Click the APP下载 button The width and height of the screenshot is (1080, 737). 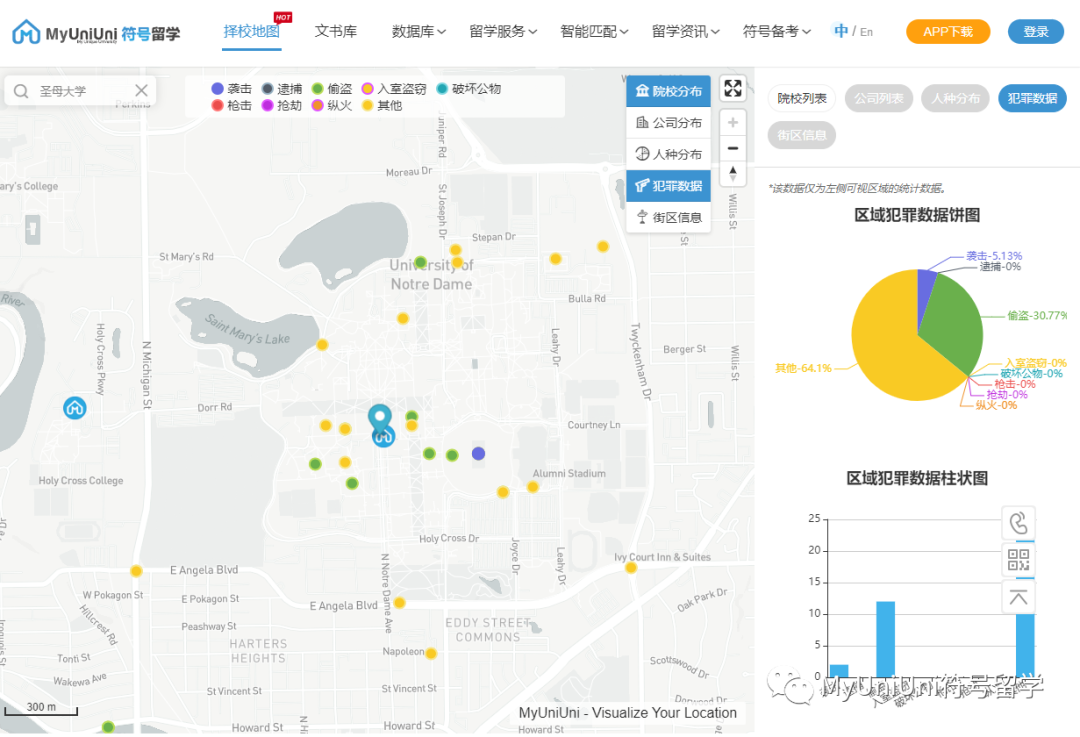tap(948, 32)
